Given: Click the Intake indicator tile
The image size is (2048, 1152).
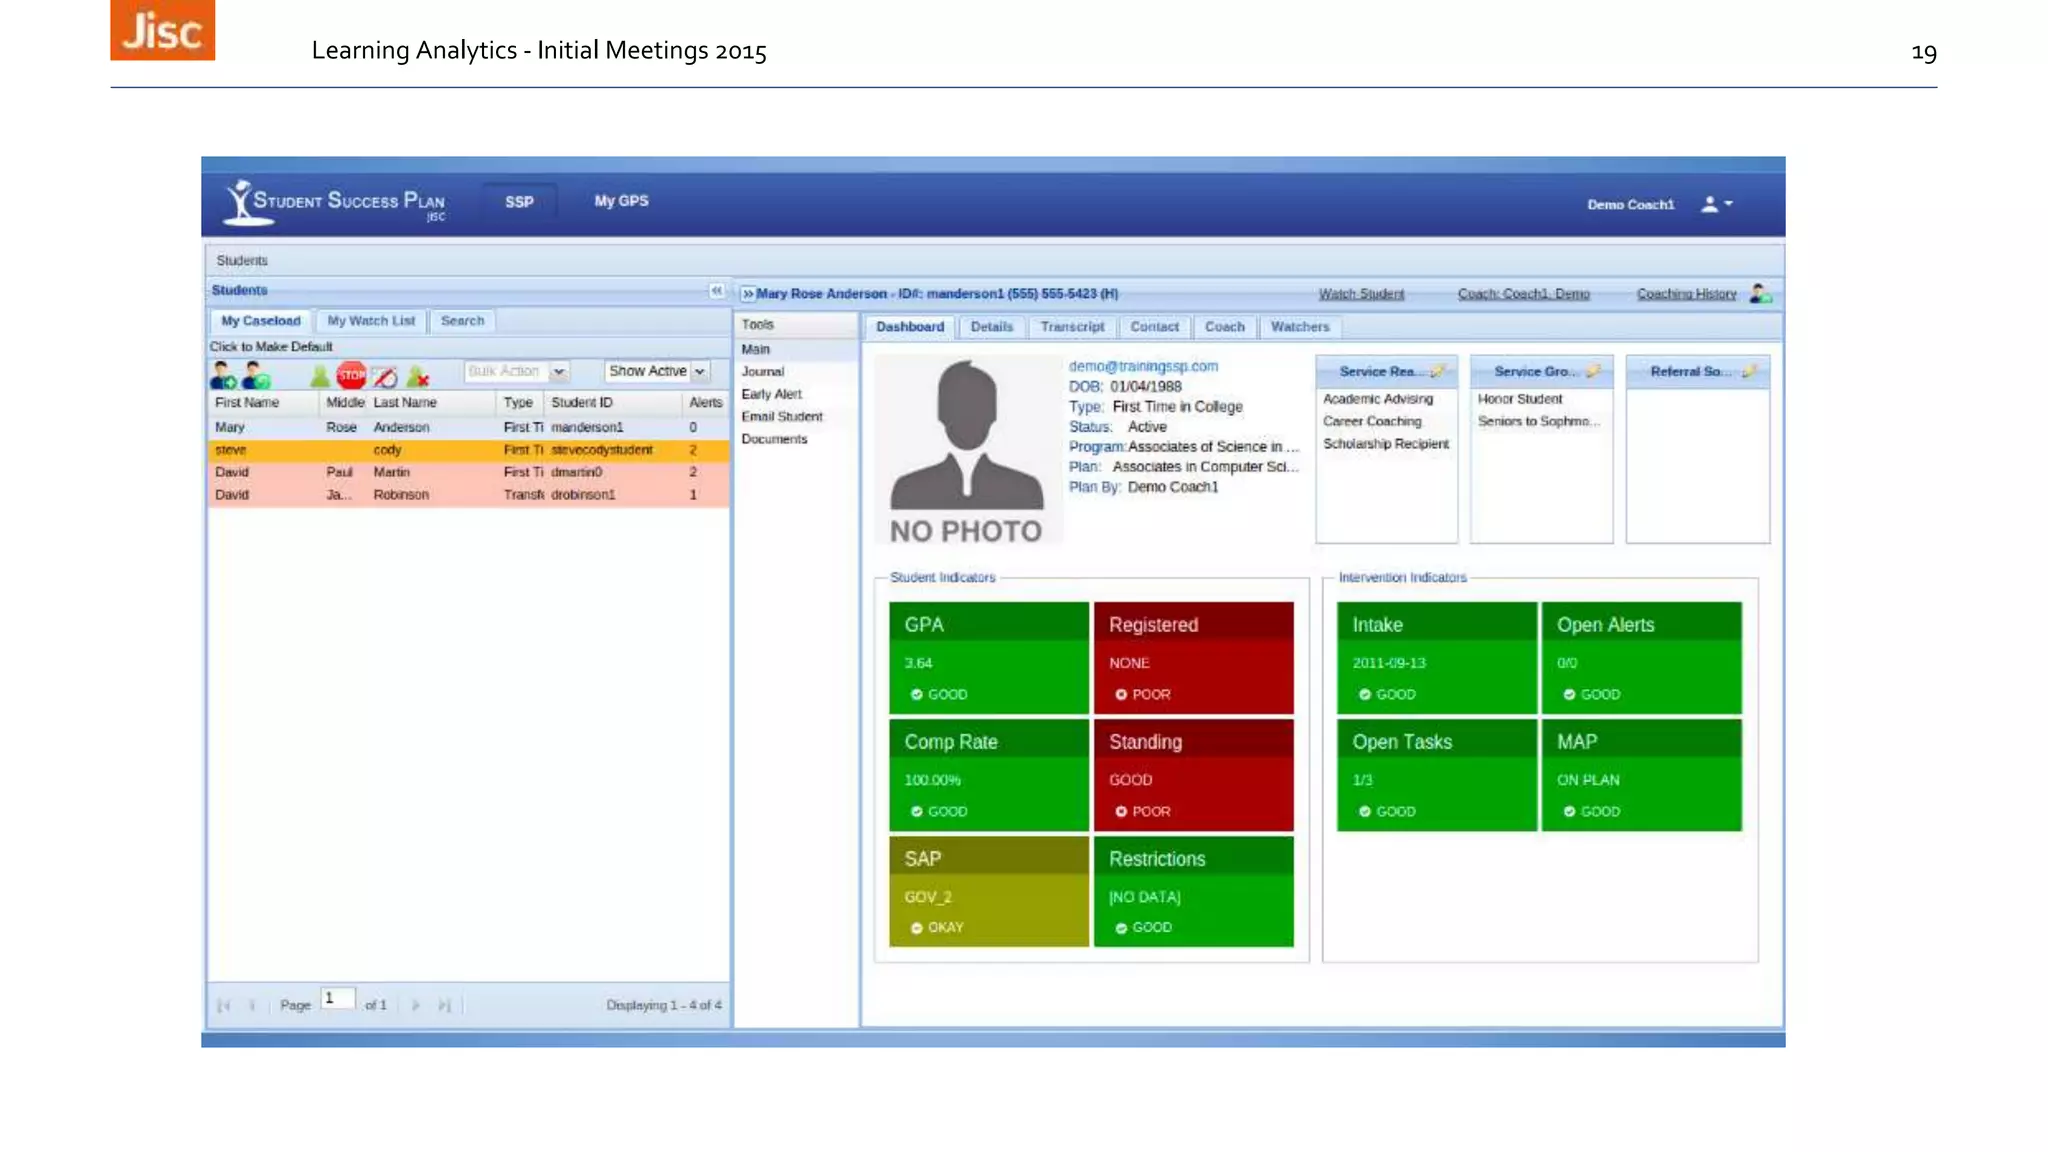Looking at the screenshot, I should (x=1436, y=658).
